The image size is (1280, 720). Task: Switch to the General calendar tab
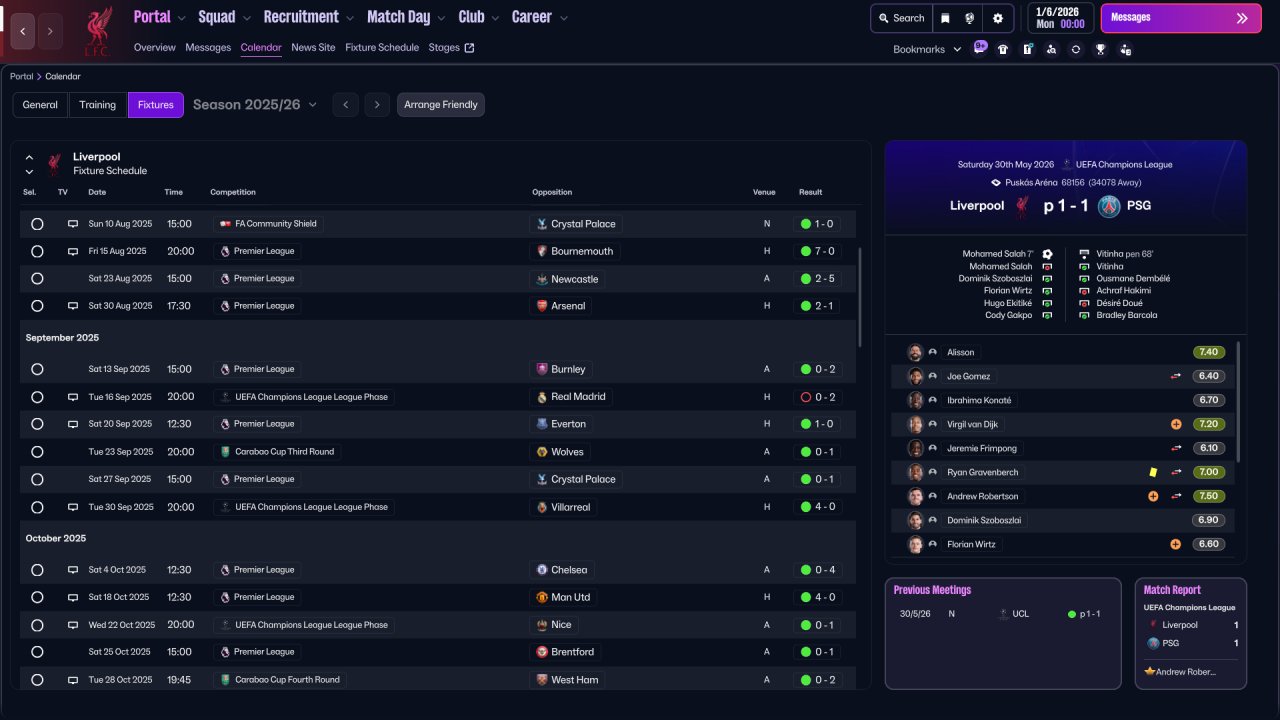click(x=40, y=105)
